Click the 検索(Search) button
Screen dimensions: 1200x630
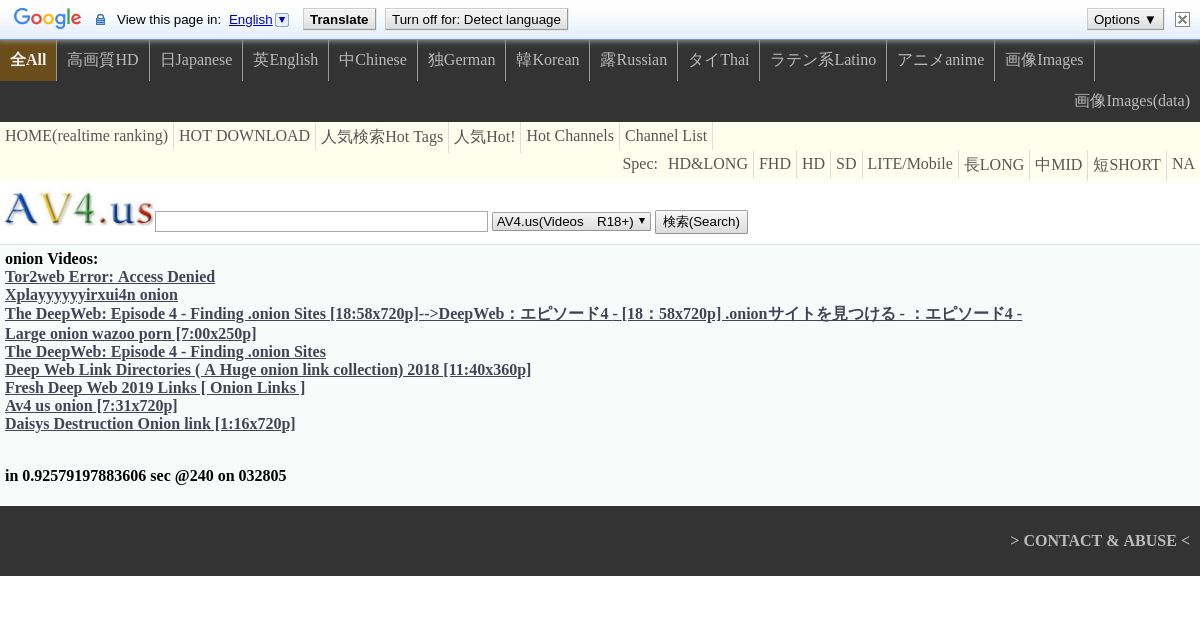point(701,221)
